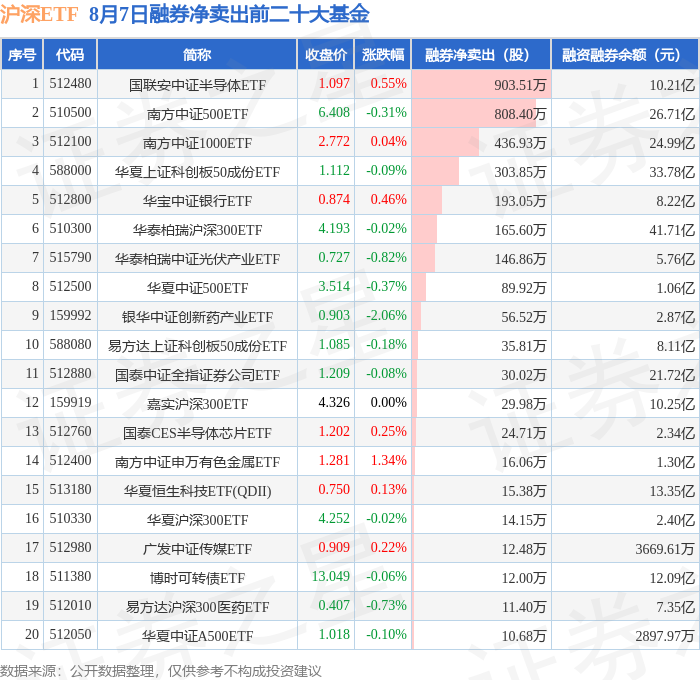This screenshot has width=700, height=680.
Task: Select fund name 华夏中证A500ETF
Action: tap(197, 636)
